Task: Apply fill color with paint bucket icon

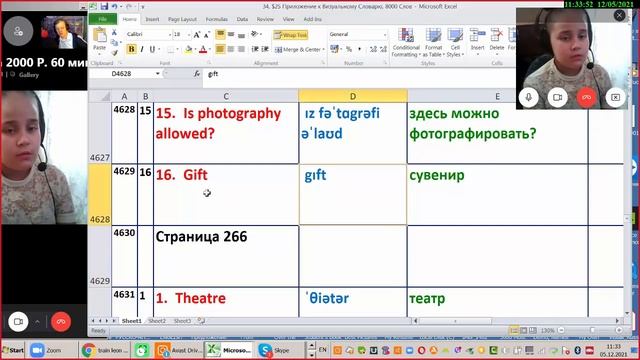Action: pyautogui.click(x=188, y=49)
